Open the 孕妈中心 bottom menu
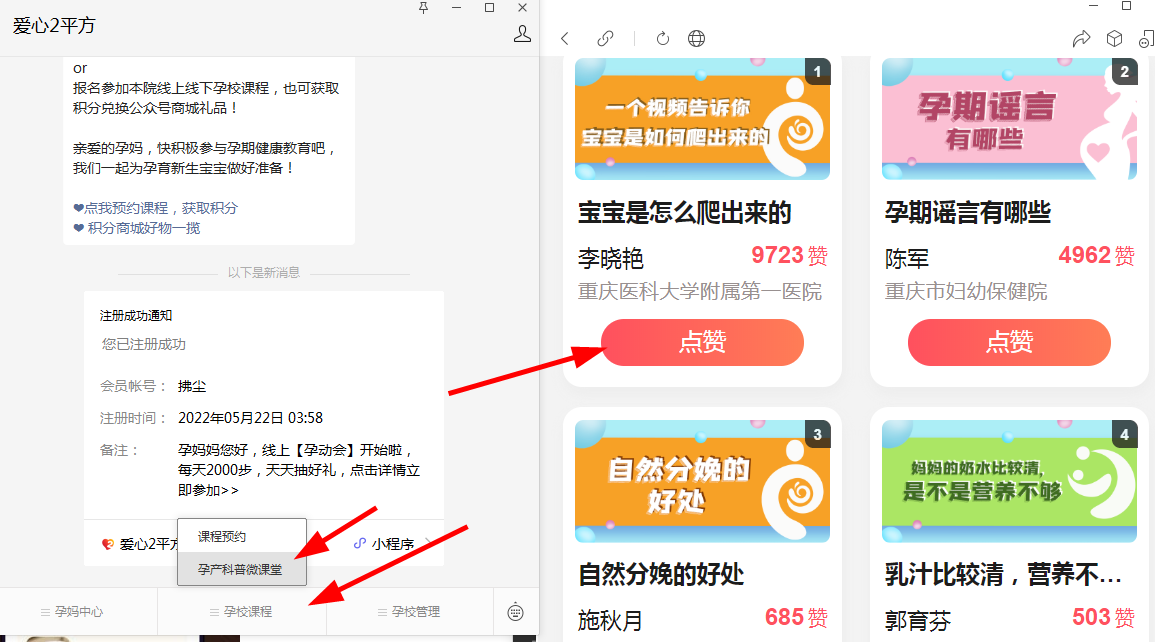 tap(79, 612)
